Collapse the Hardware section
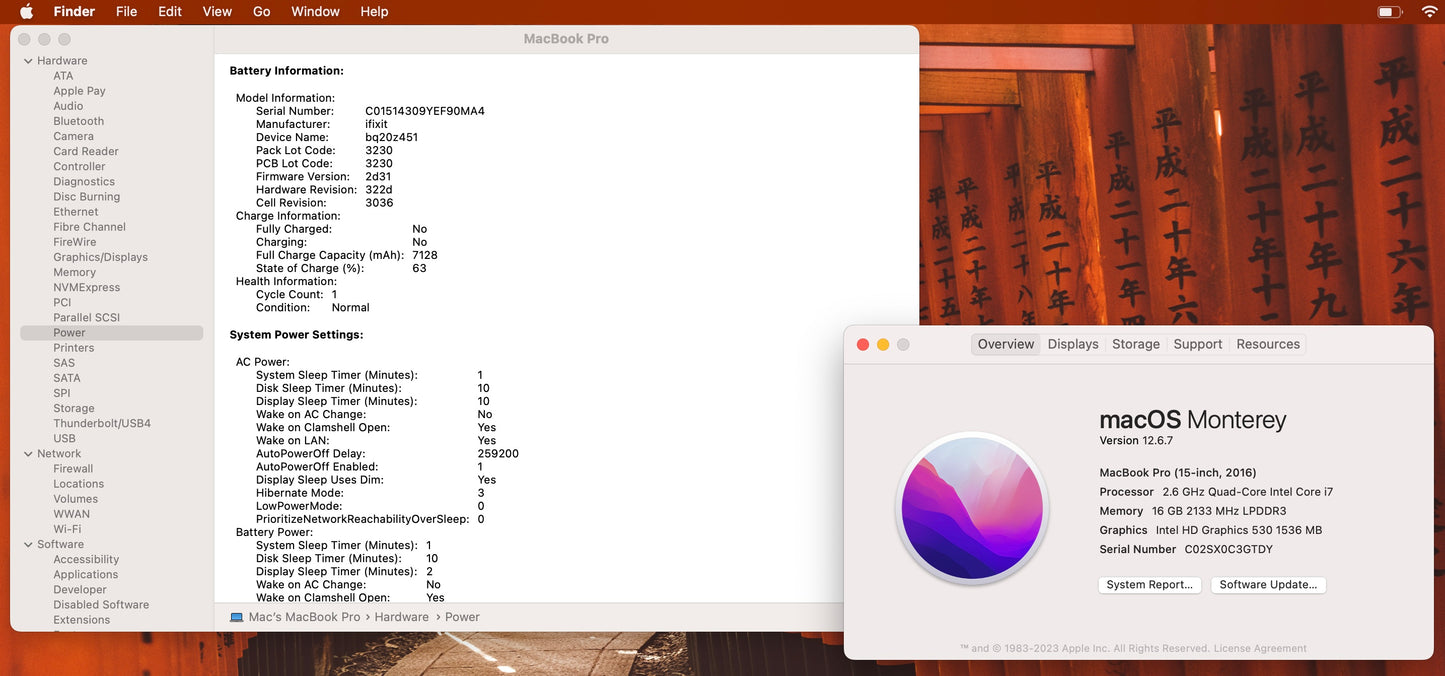Screen dimensions: 1445x676 [x=28, y=61]
